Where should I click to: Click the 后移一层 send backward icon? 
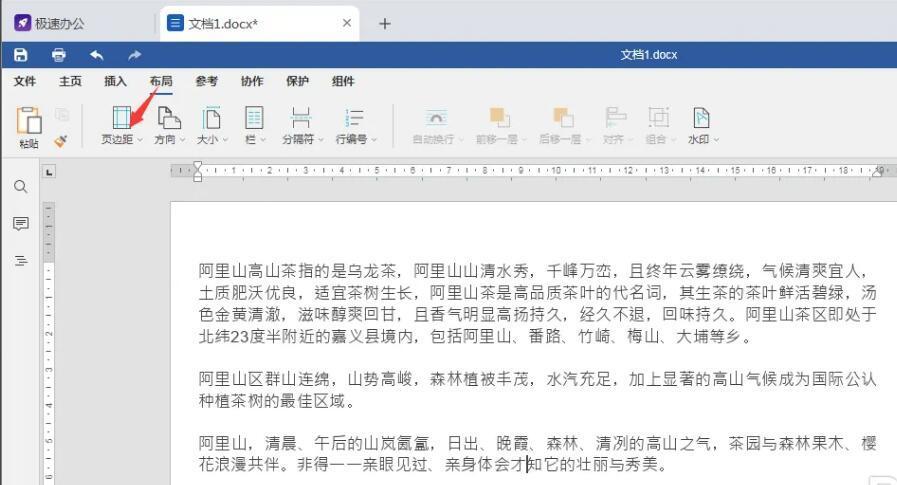[563, 117]
